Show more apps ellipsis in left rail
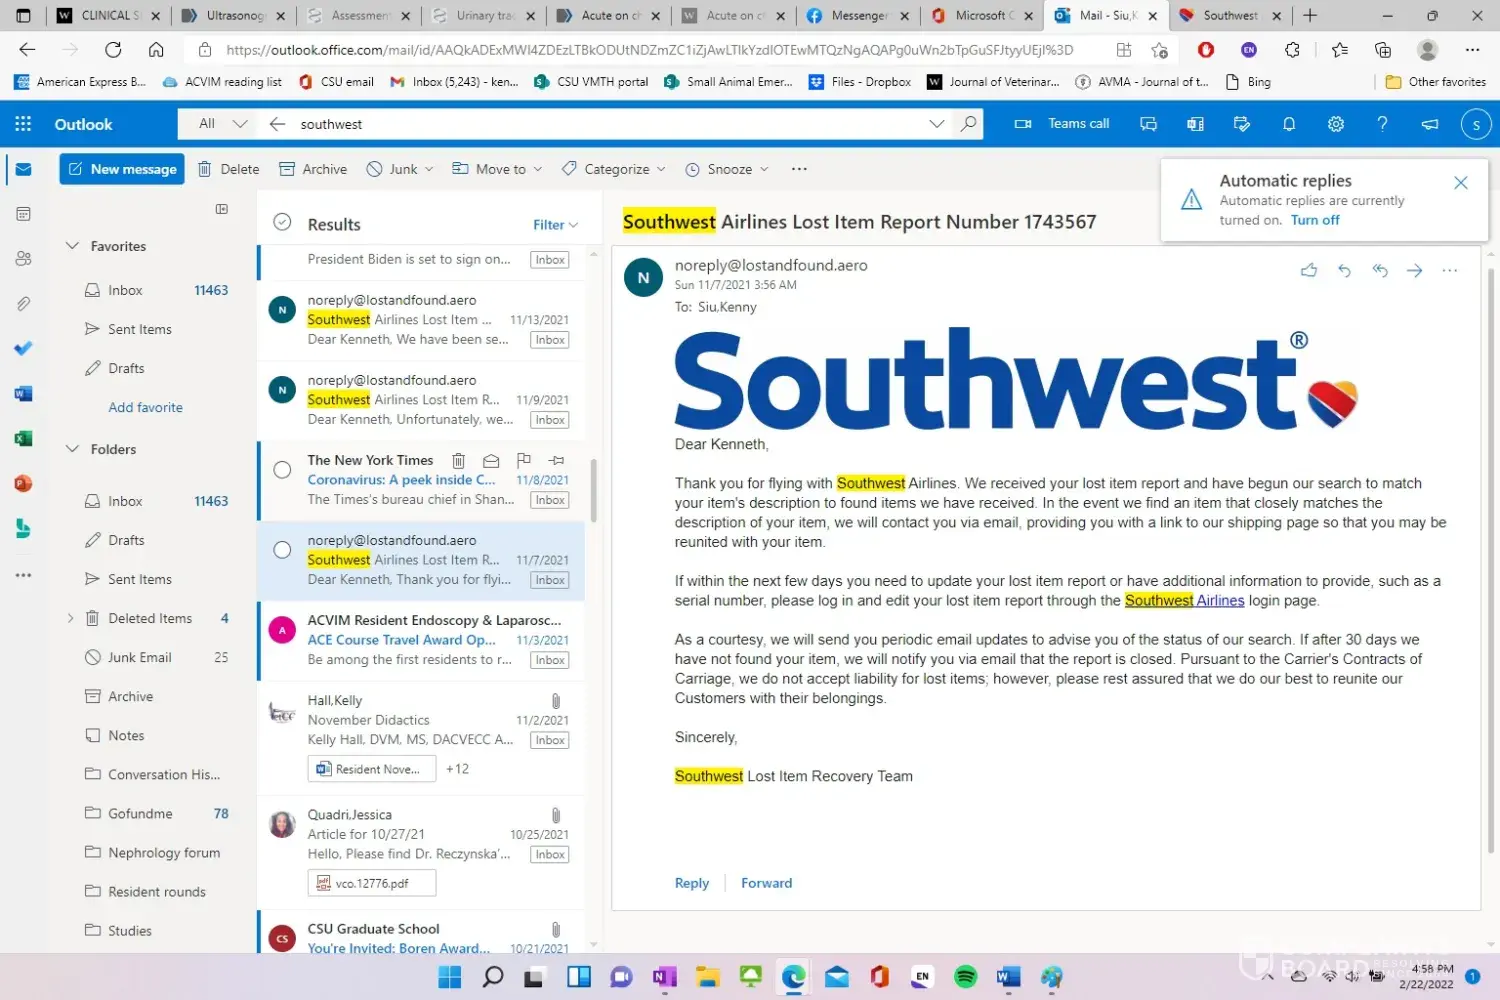 tap(23, 575)
